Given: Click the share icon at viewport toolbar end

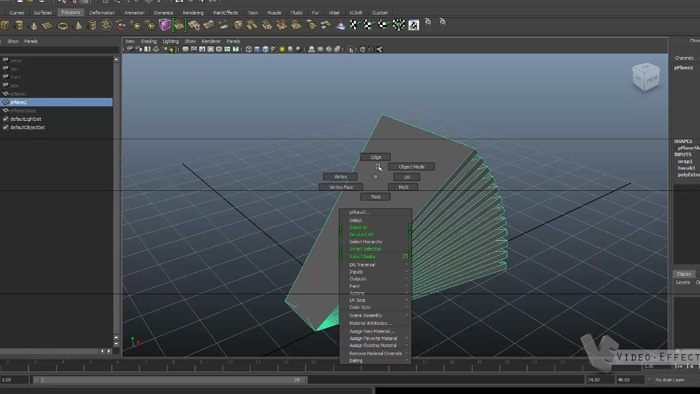Looking at the screenshot, I should click(x=379, y=49).
